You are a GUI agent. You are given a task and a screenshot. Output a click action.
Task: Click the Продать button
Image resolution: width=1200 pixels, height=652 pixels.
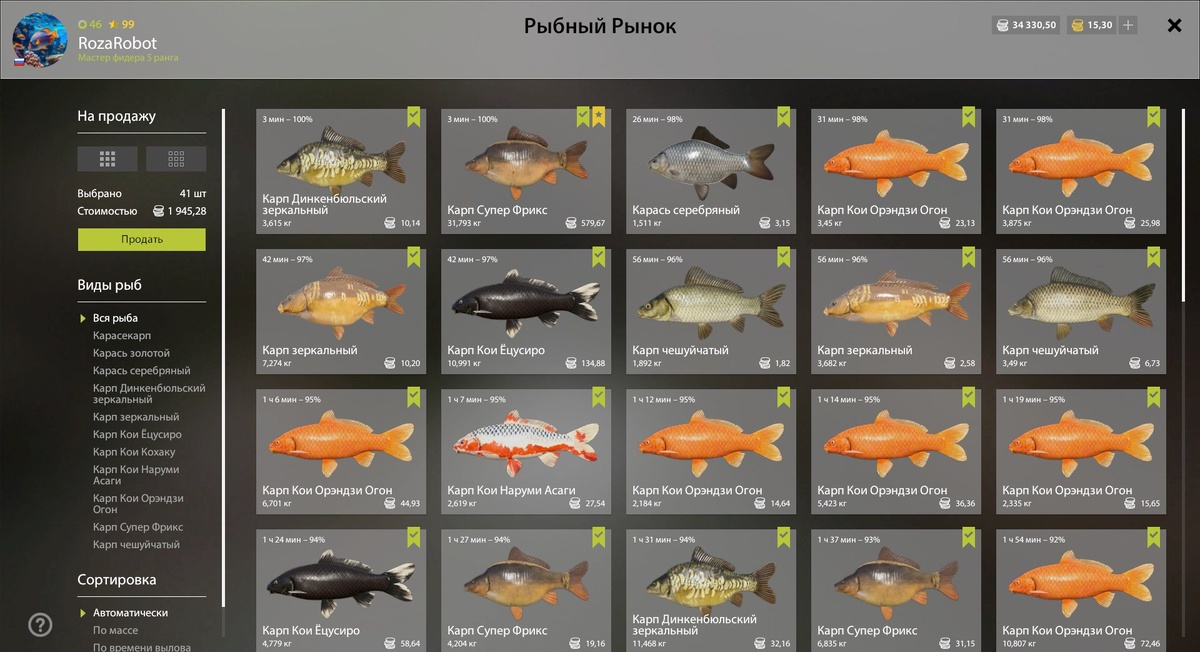click(142, 239)
